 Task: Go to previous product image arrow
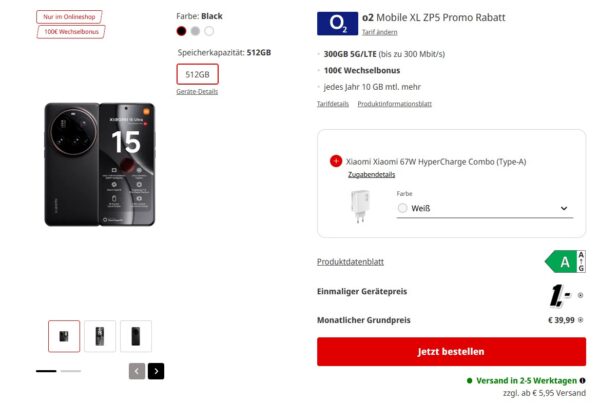[137, 371]
